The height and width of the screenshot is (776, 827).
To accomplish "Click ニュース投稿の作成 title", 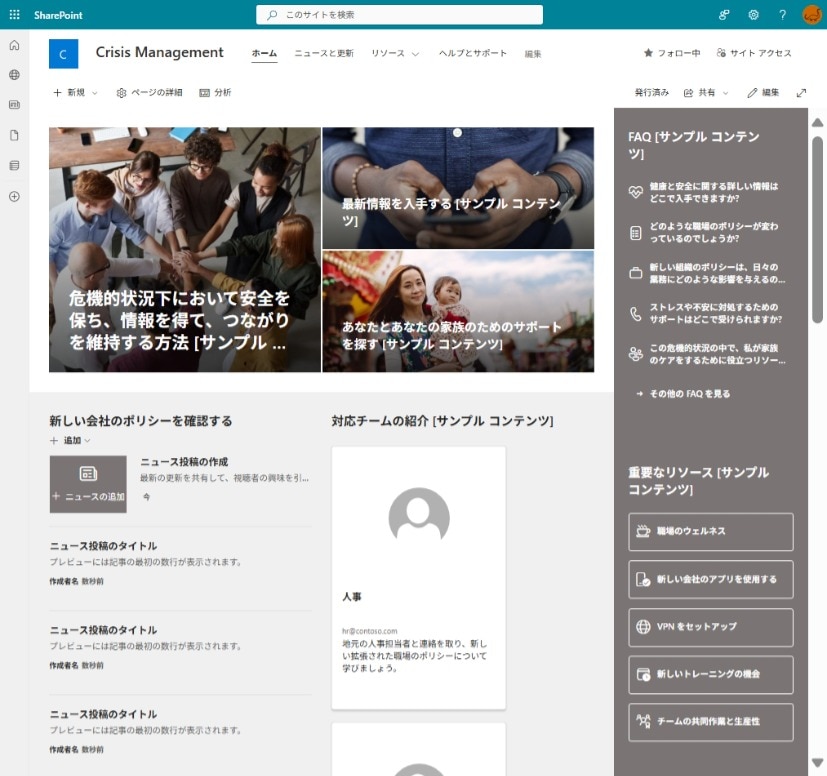I will pyautogui.click(x=184, y=462).
